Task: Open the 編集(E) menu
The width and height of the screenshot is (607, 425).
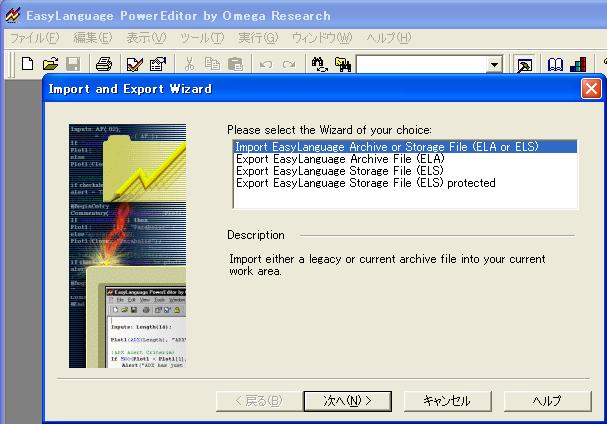Action: click(x=93, y=38)
